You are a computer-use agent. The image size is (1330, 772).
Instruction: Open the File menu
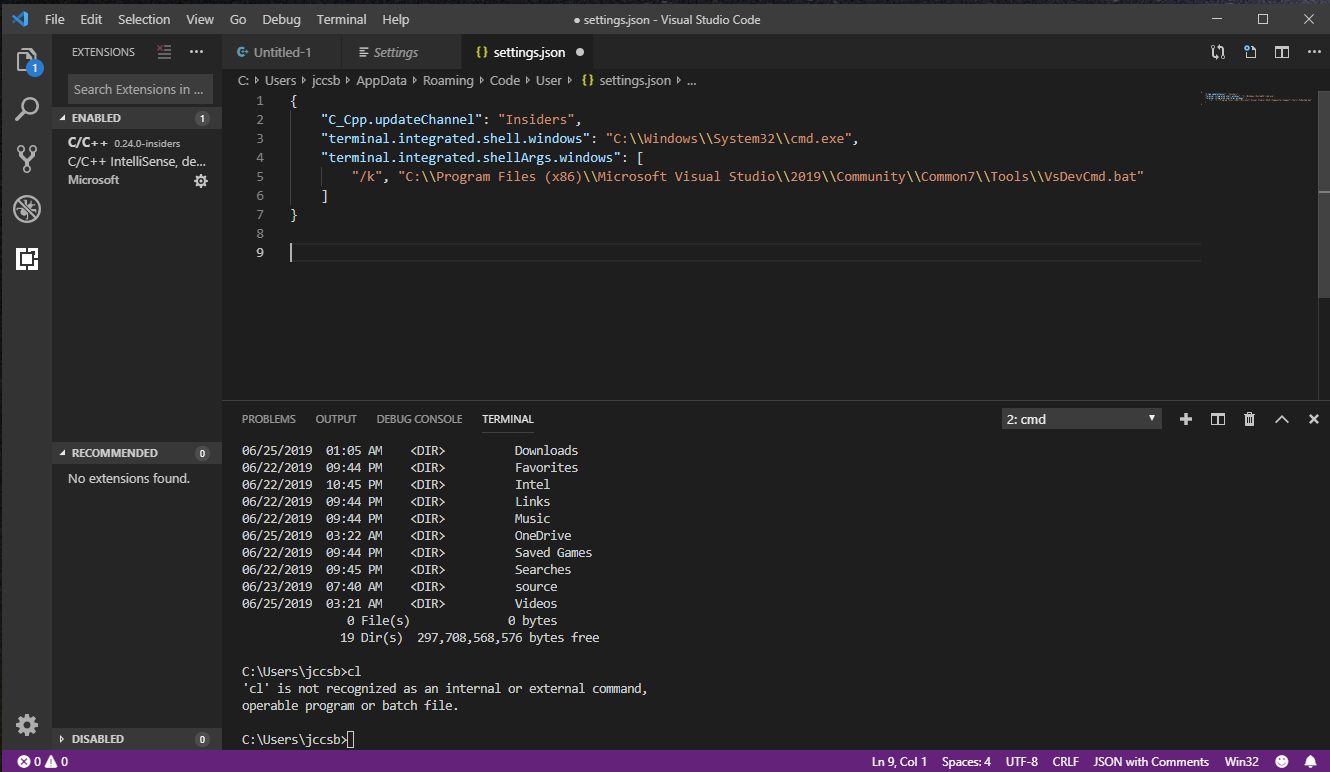(55, 19)
